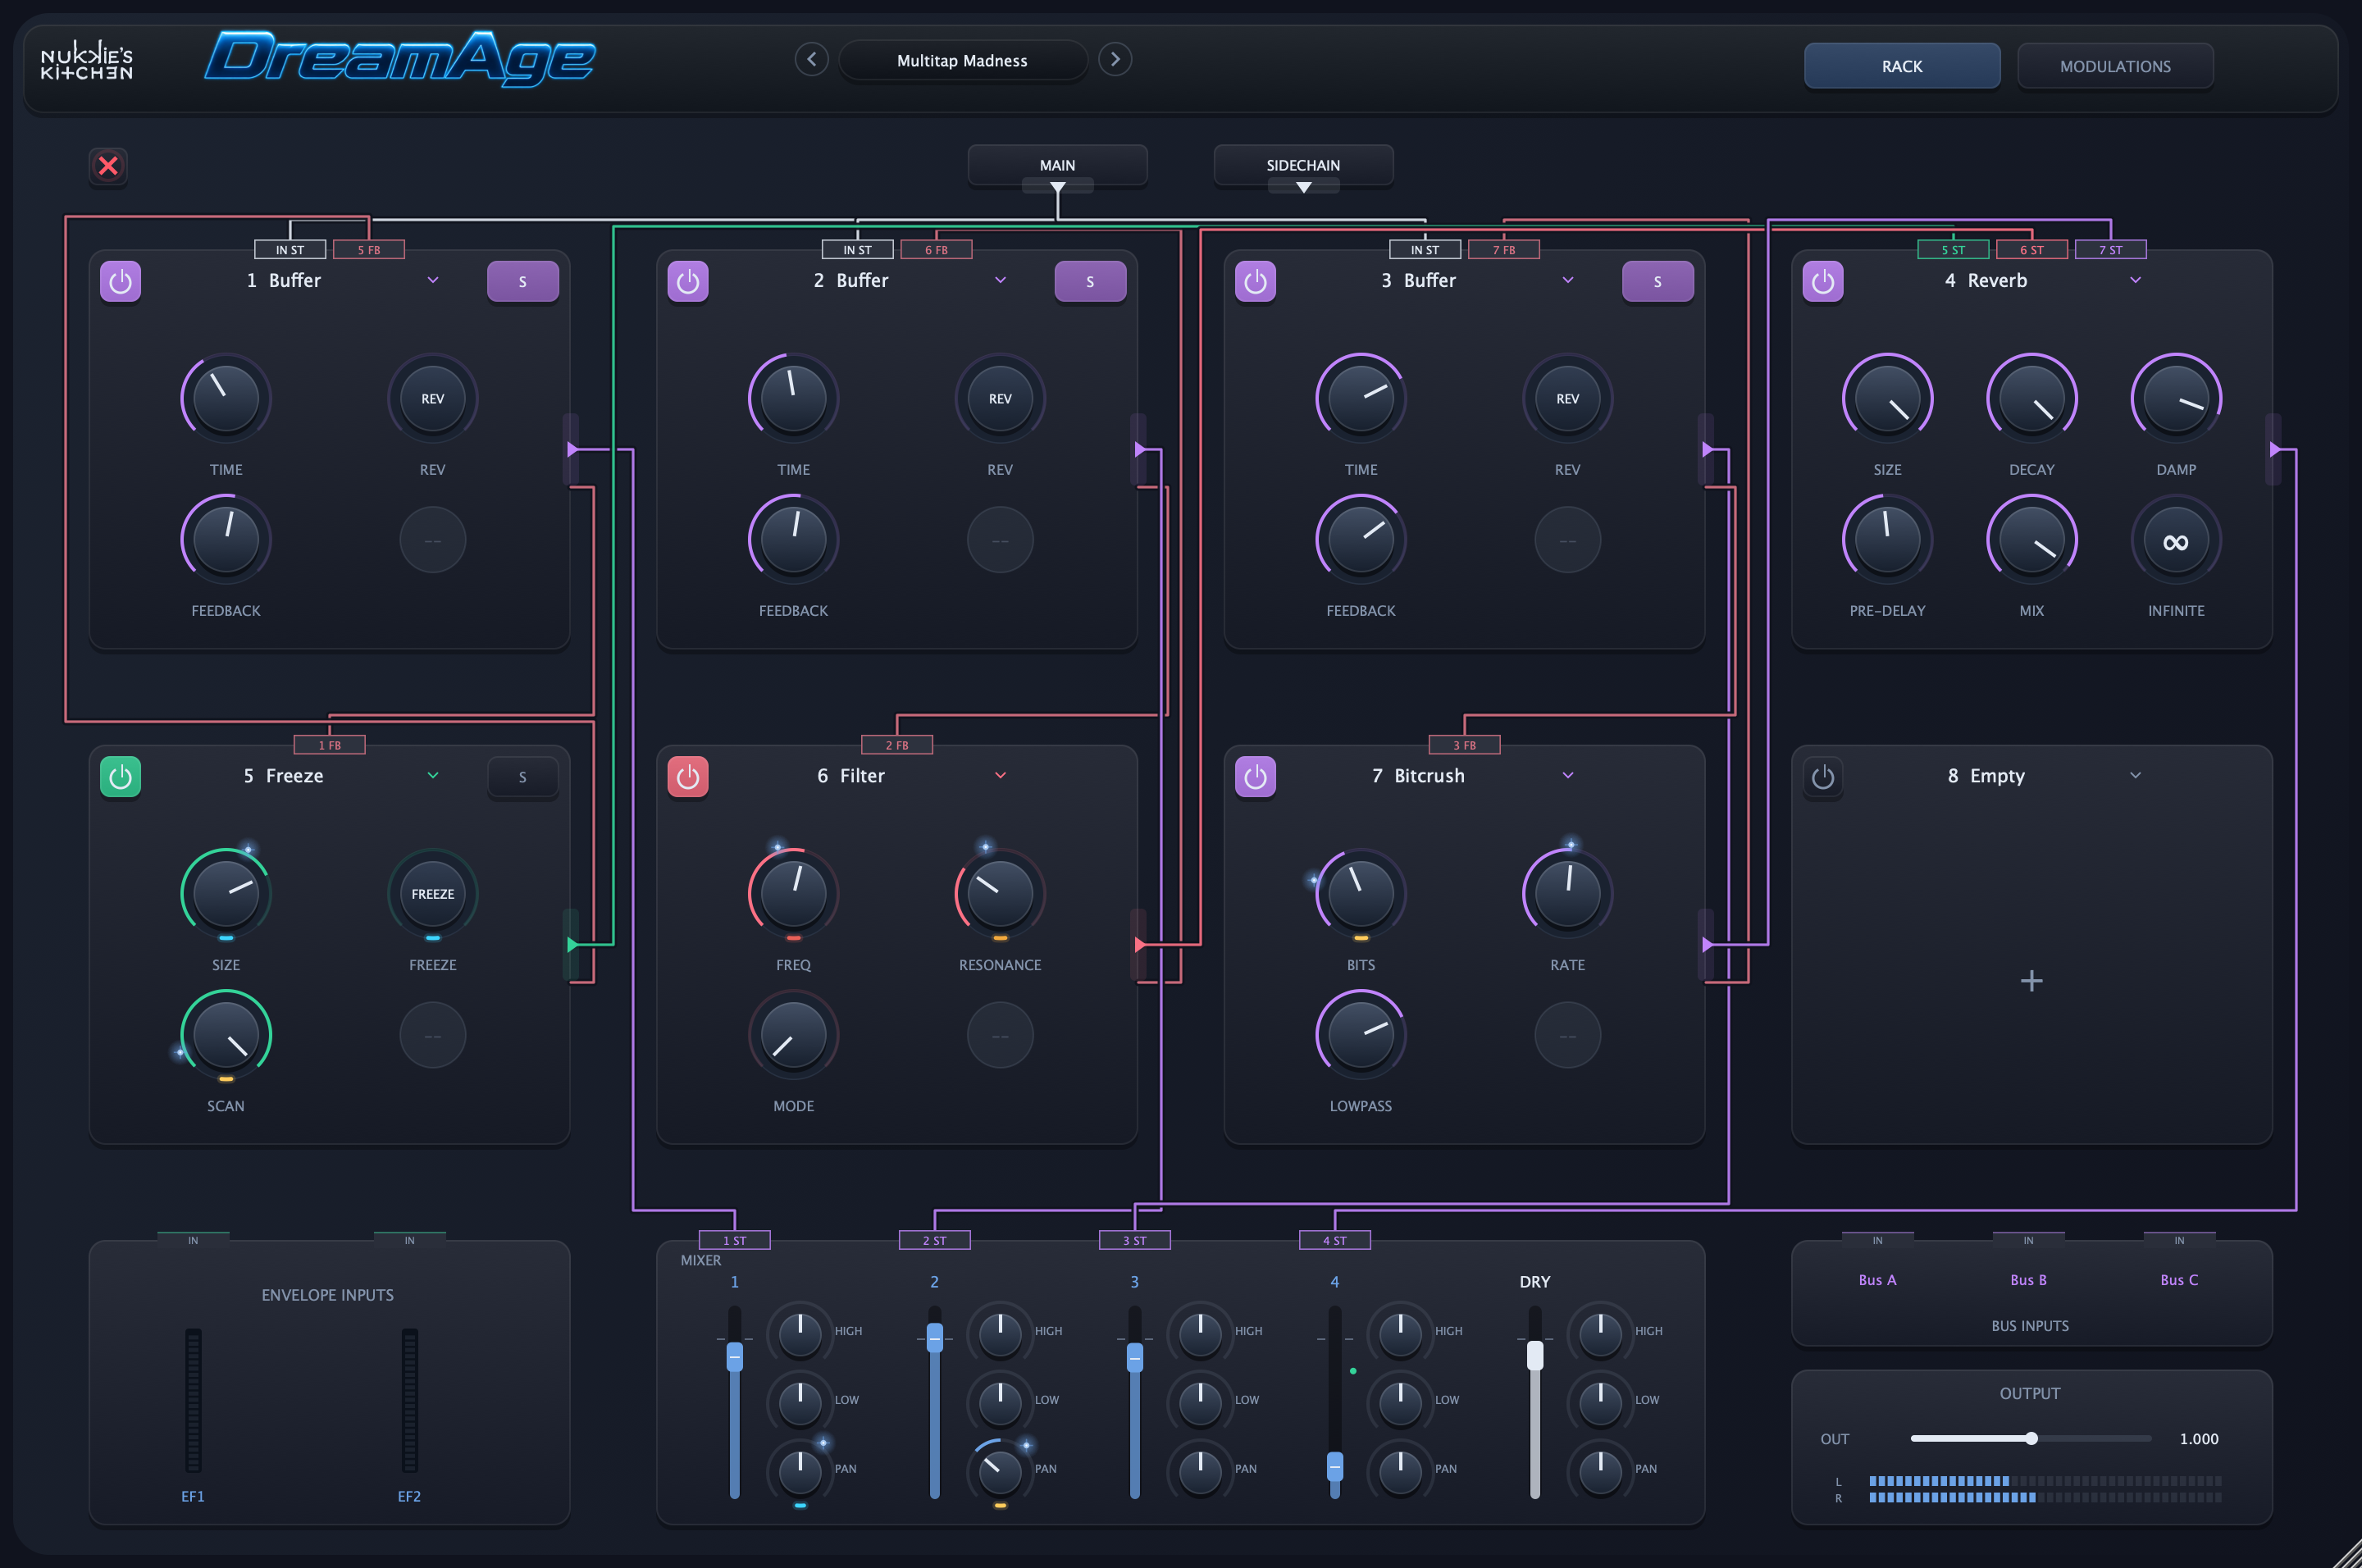The height and width of the screenshot is (1568, 2362).
Task: Click S button on 5 Freeze
Action: coord(522,777)
